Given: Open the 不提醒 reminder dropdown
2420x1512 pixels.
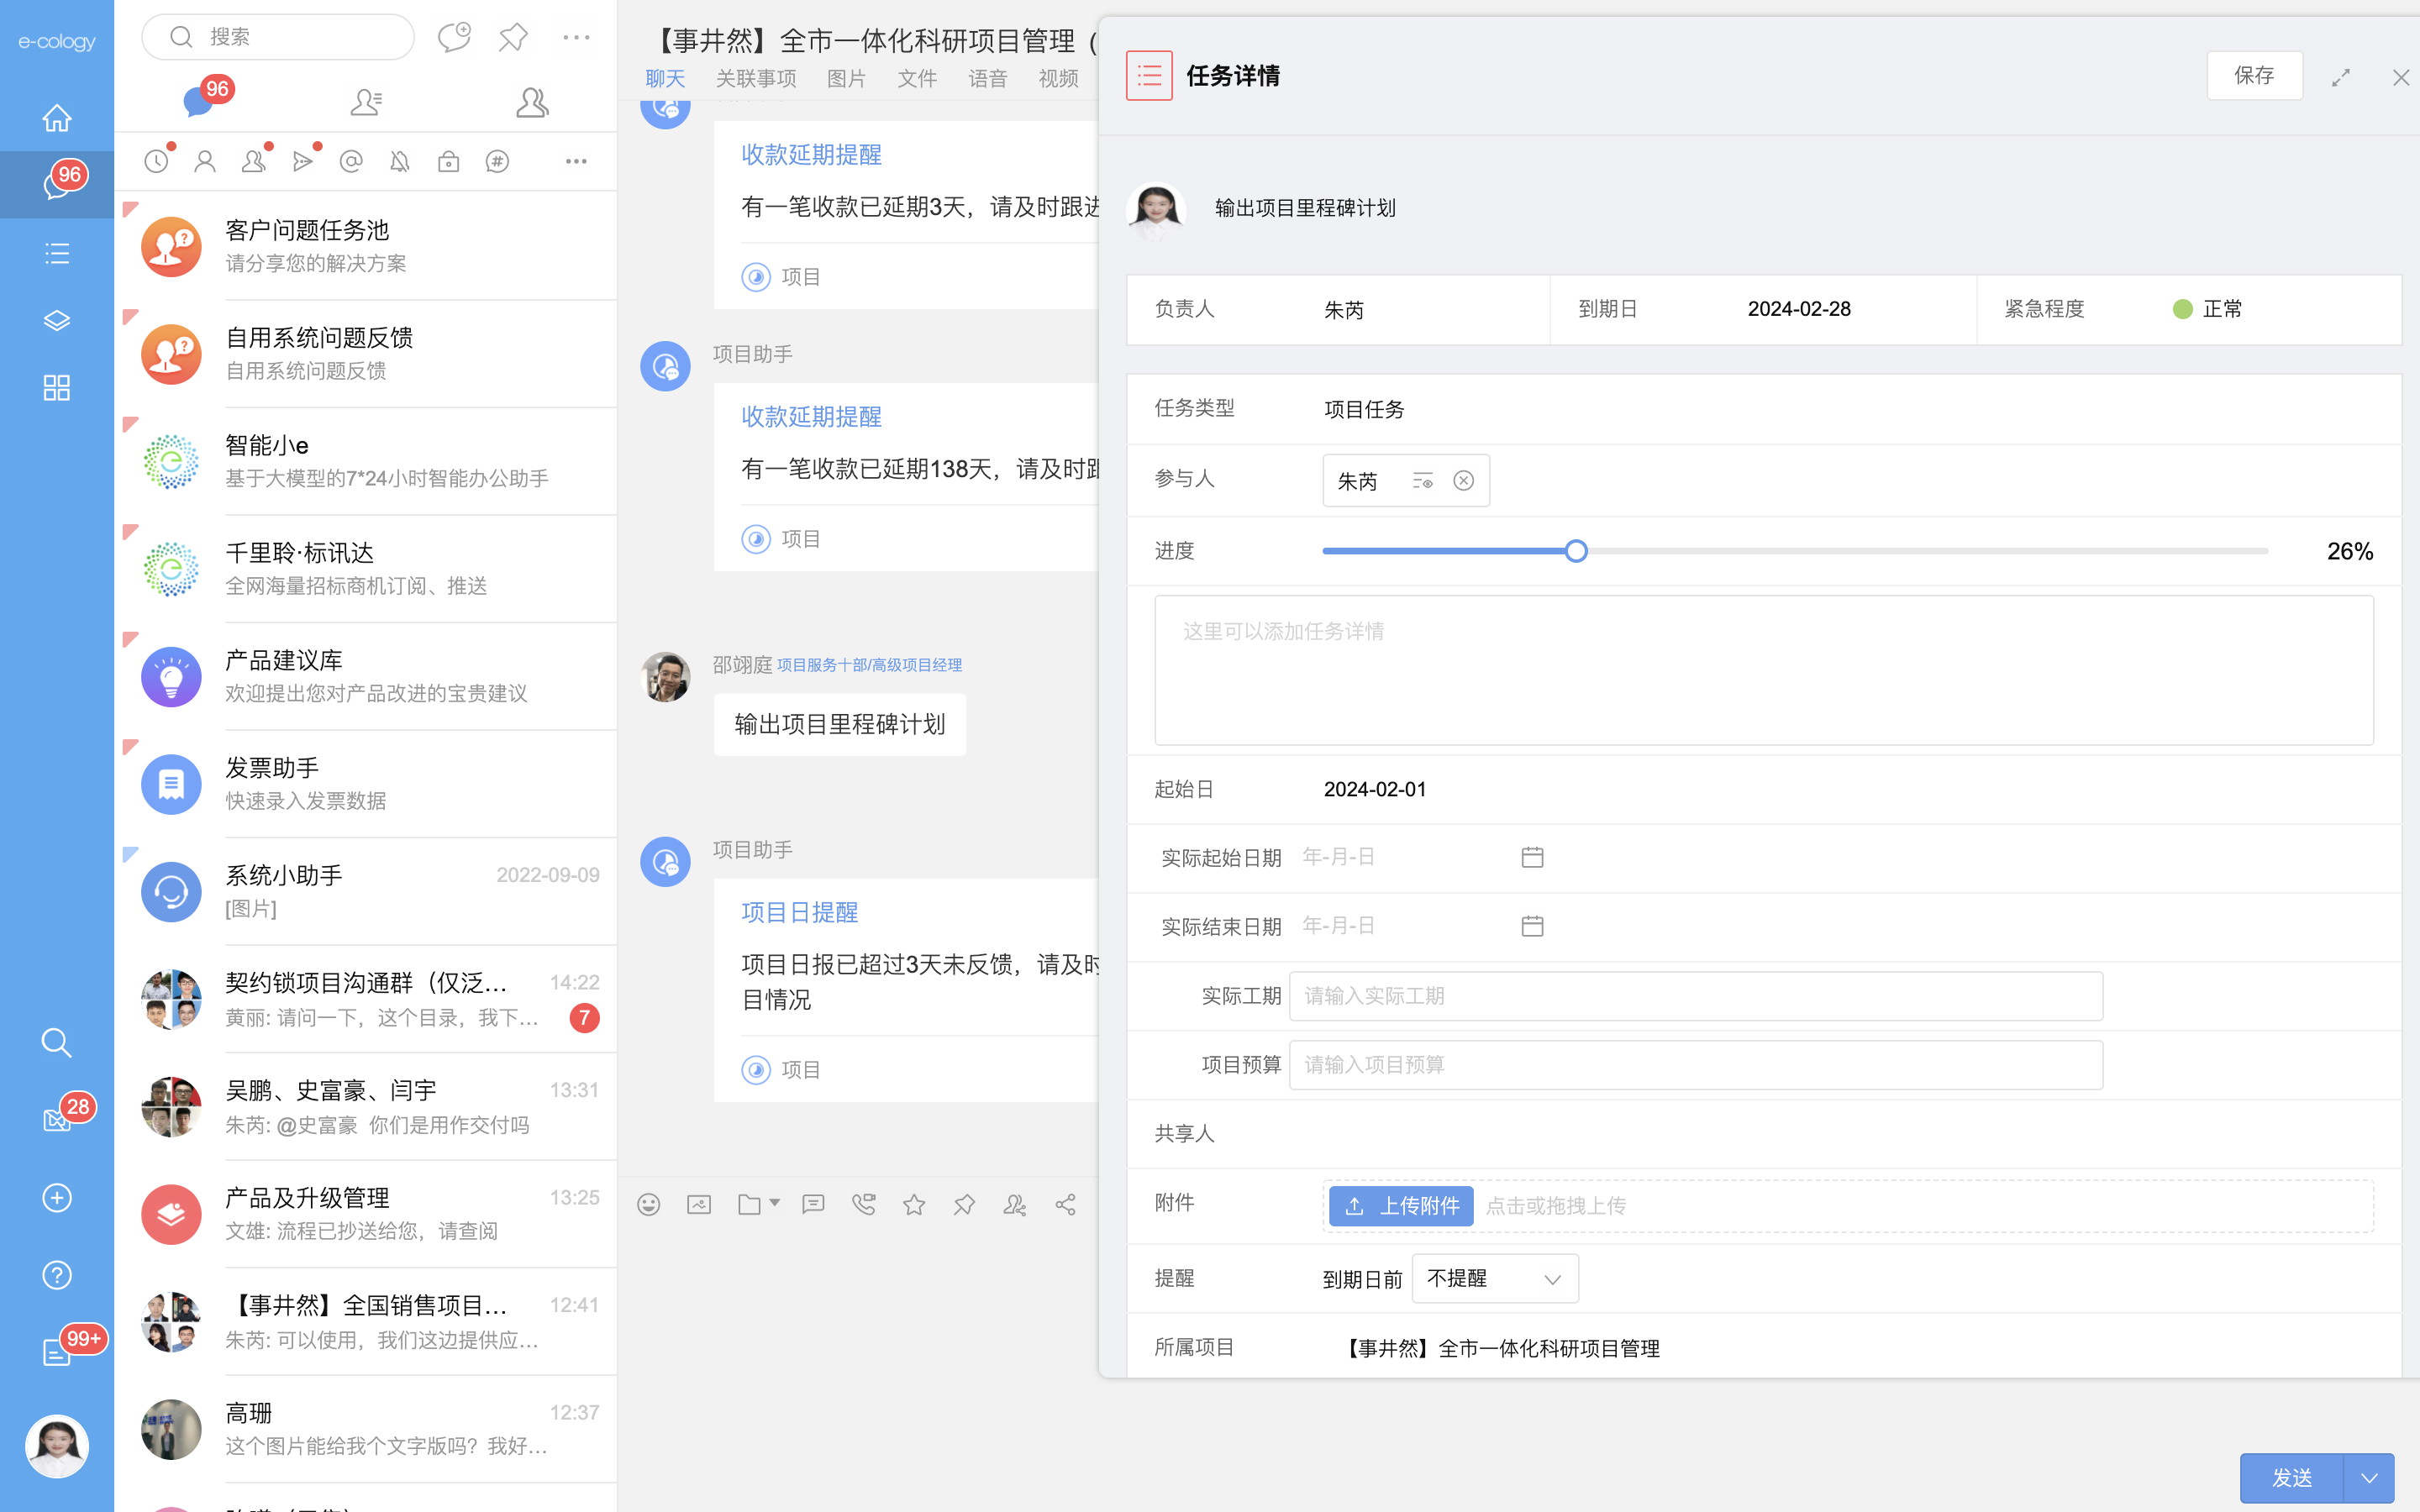Looking at the screenshot, I should pos(1495,1279).
